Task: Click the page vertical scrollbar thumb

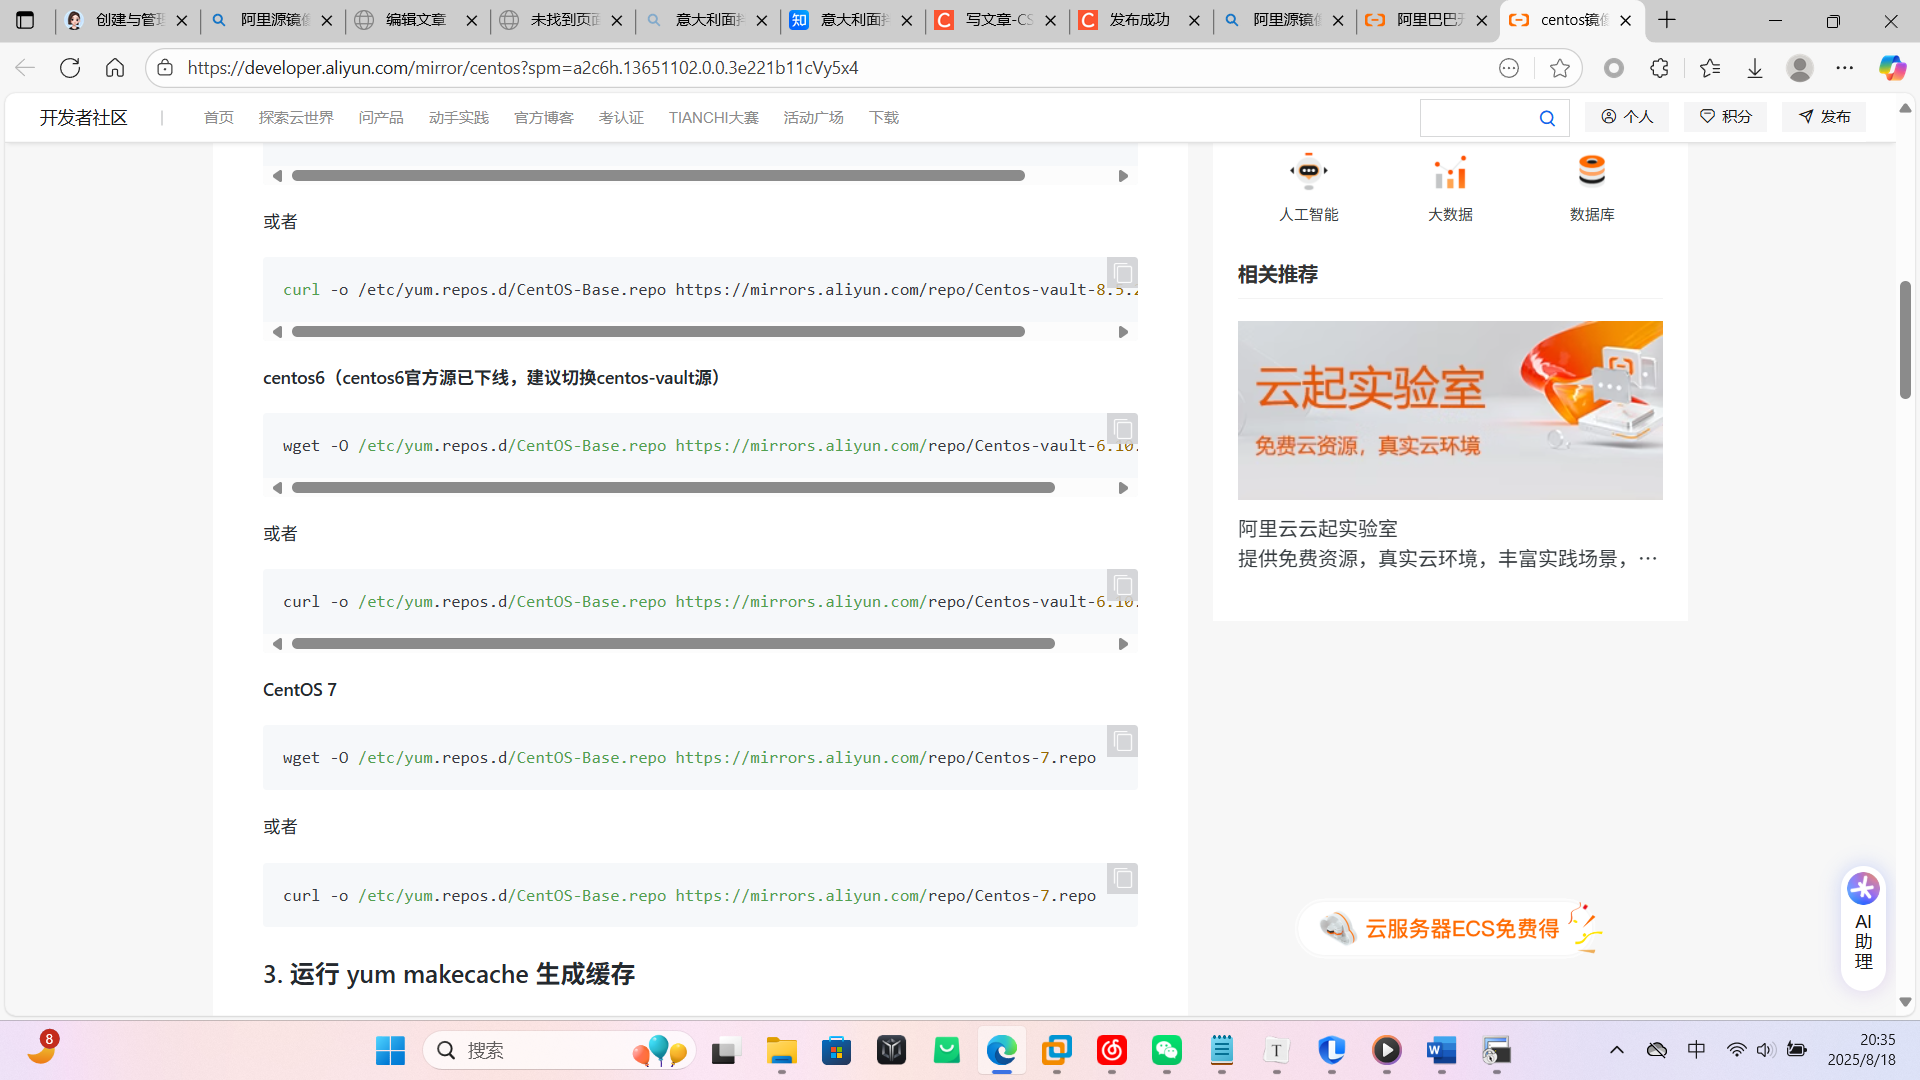Action: (1905, 340)
